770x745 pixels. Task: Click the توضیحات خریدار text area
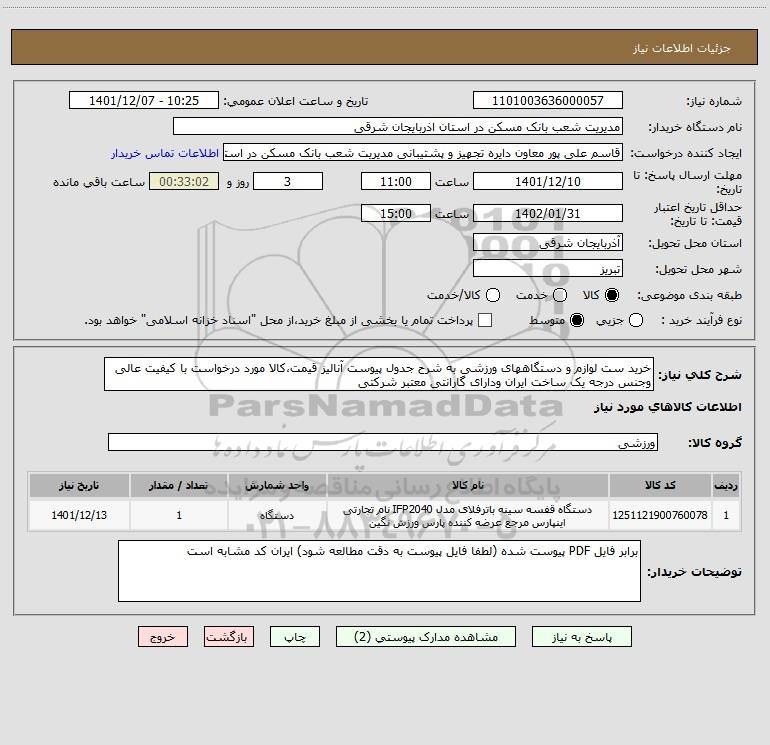[x=379, y=571]
